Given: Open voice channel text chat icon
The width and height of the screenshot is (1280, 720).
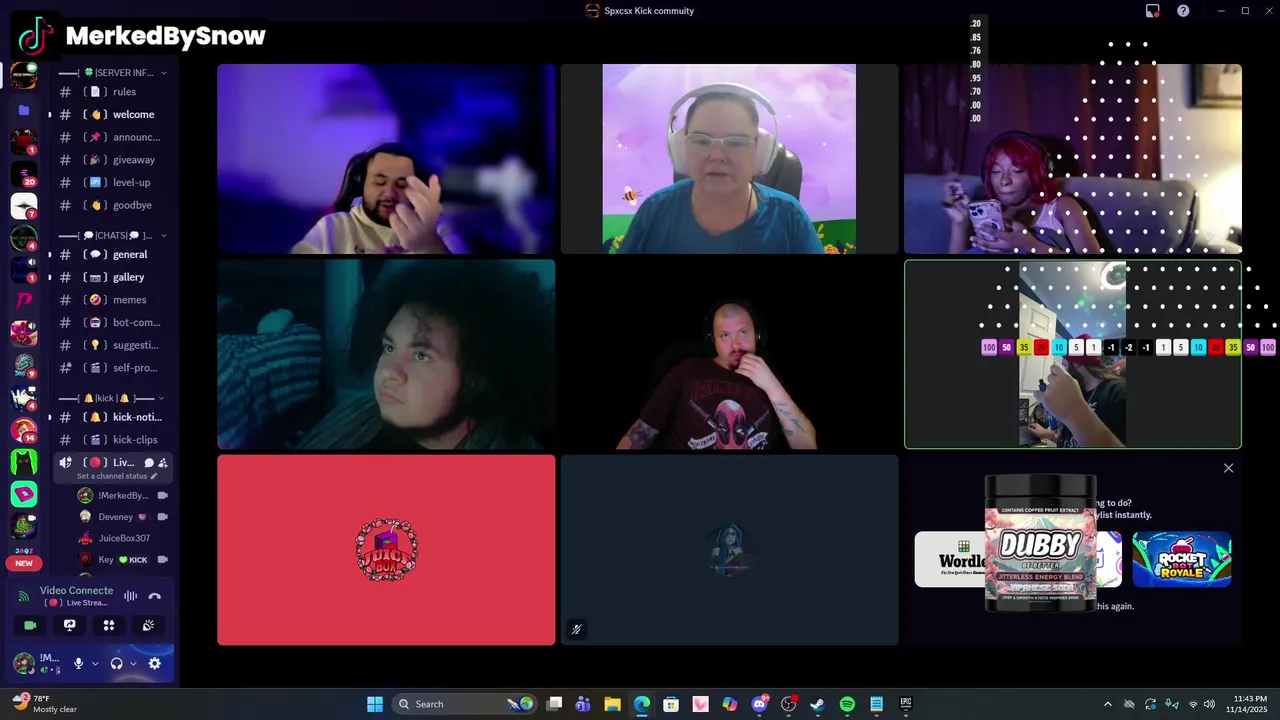Looking at the screenshot, I should tap(149, 463).
